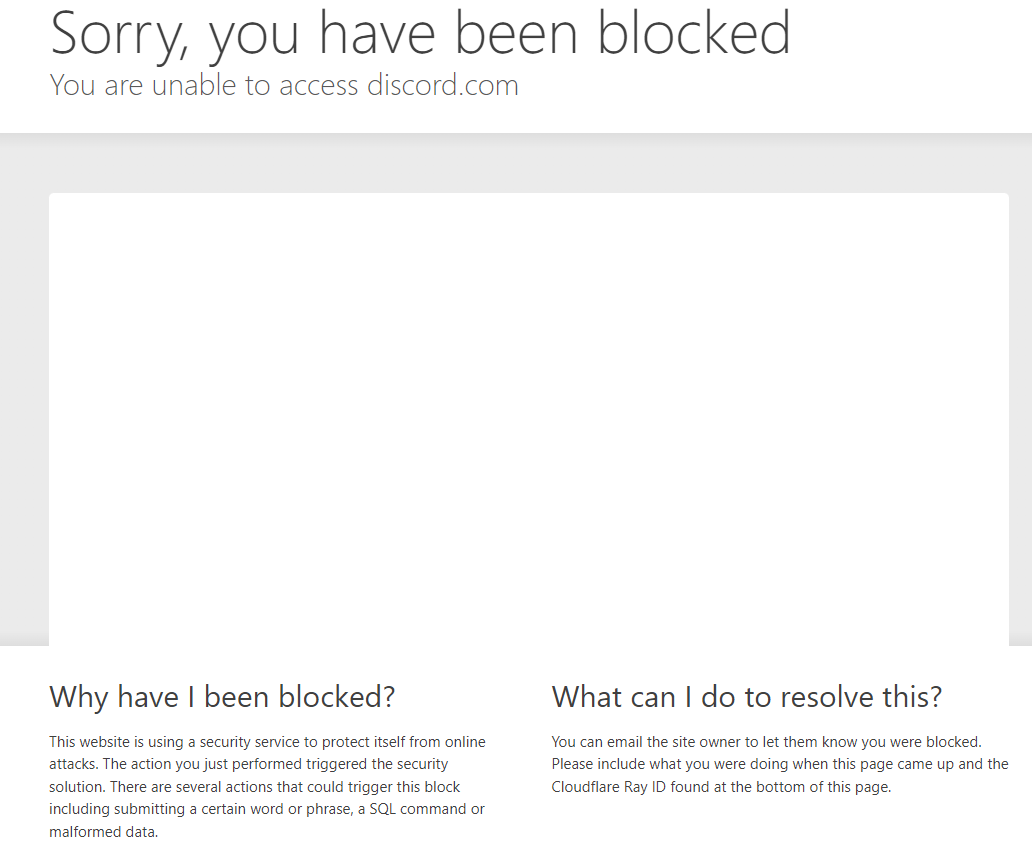Click the discord.com domain text
1032x852 pixels.
[x=443, y=86]
